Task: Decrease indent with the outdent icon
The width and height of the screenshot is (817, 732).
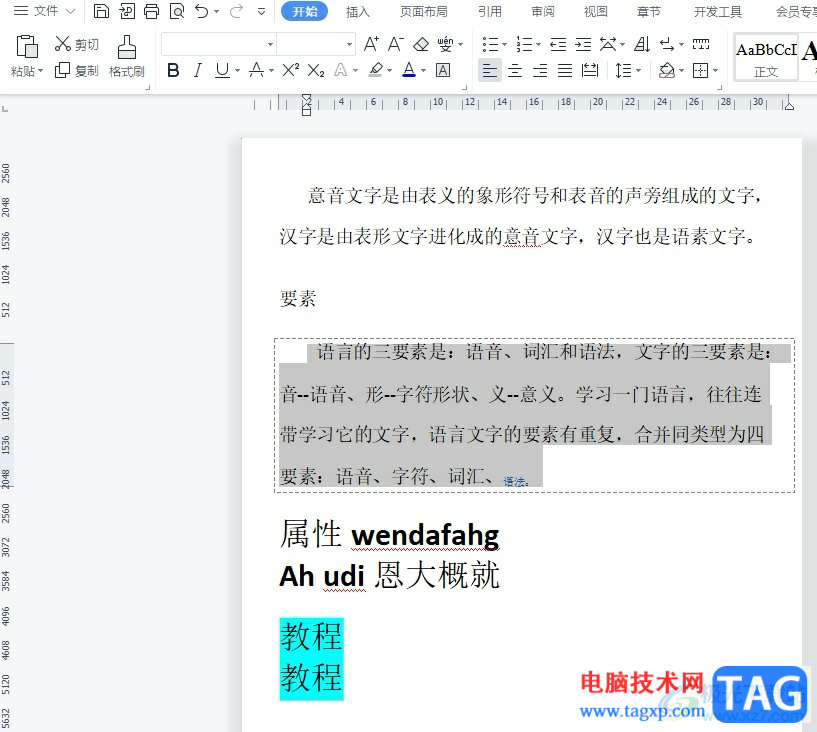Action: 558,44
